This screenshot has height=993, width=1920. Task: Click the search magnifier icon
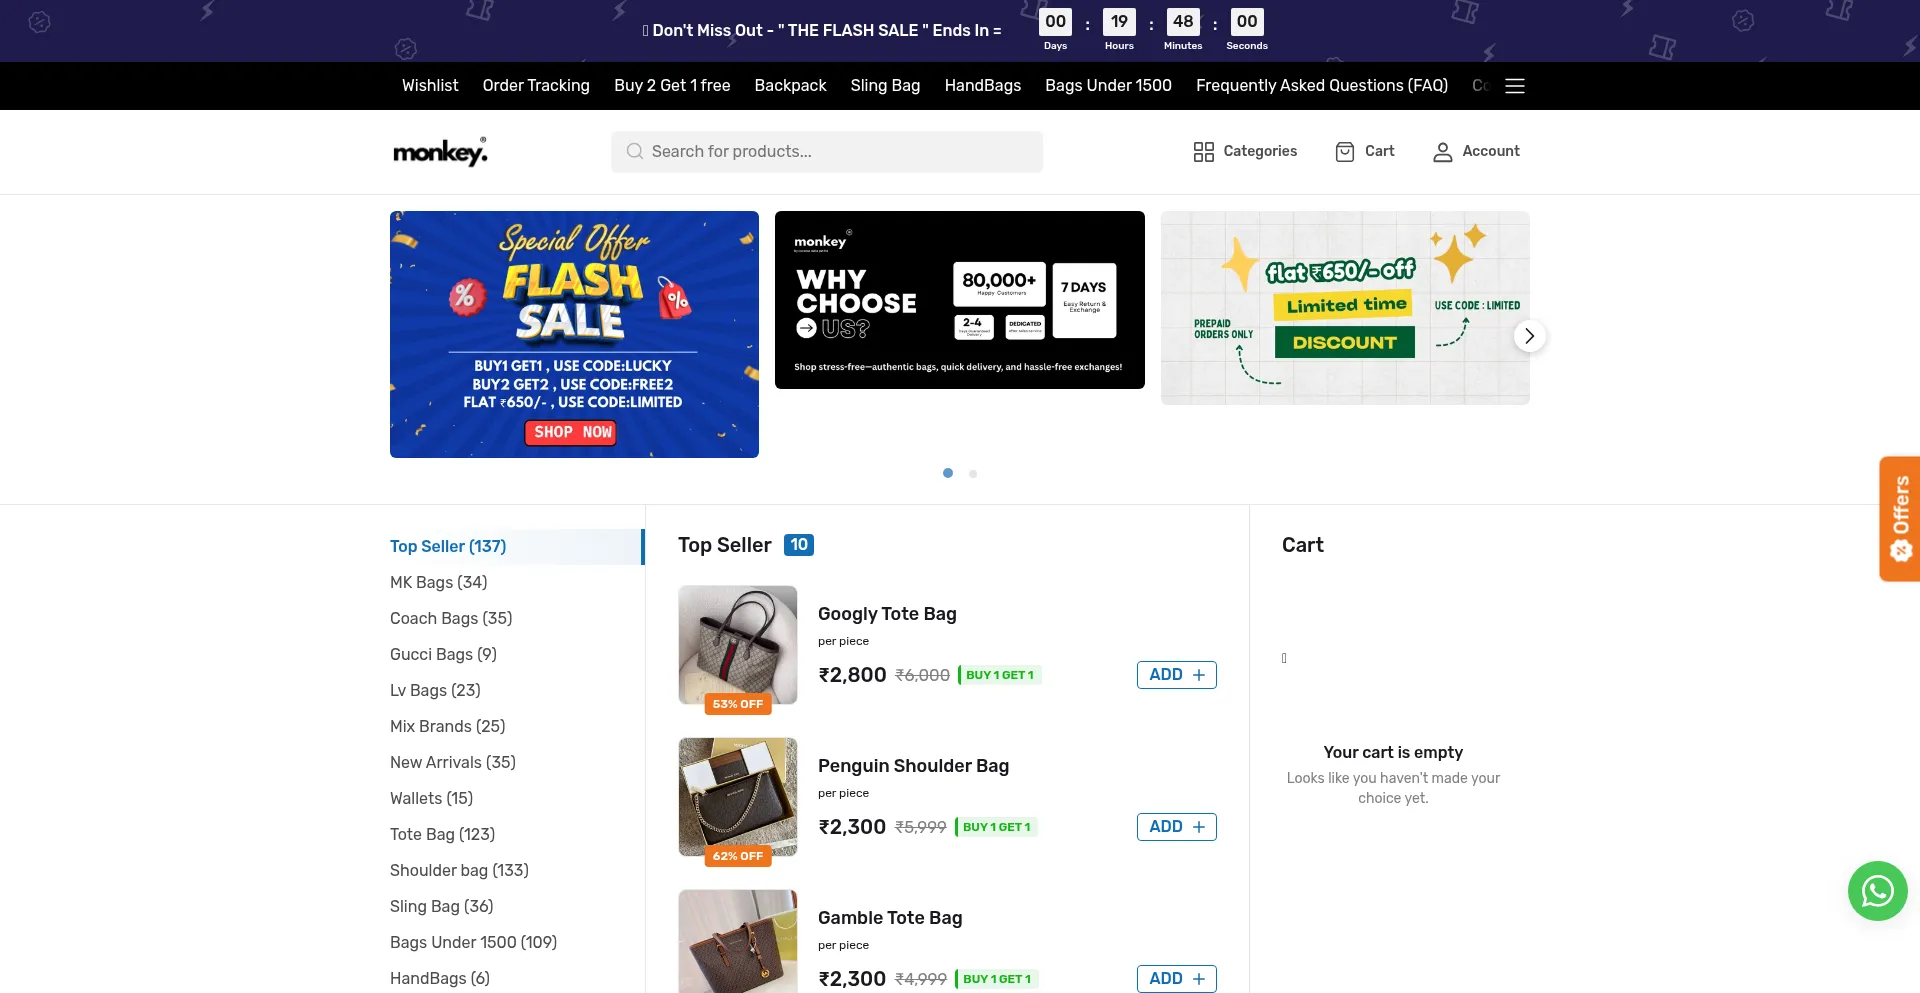tap(634, 152)
